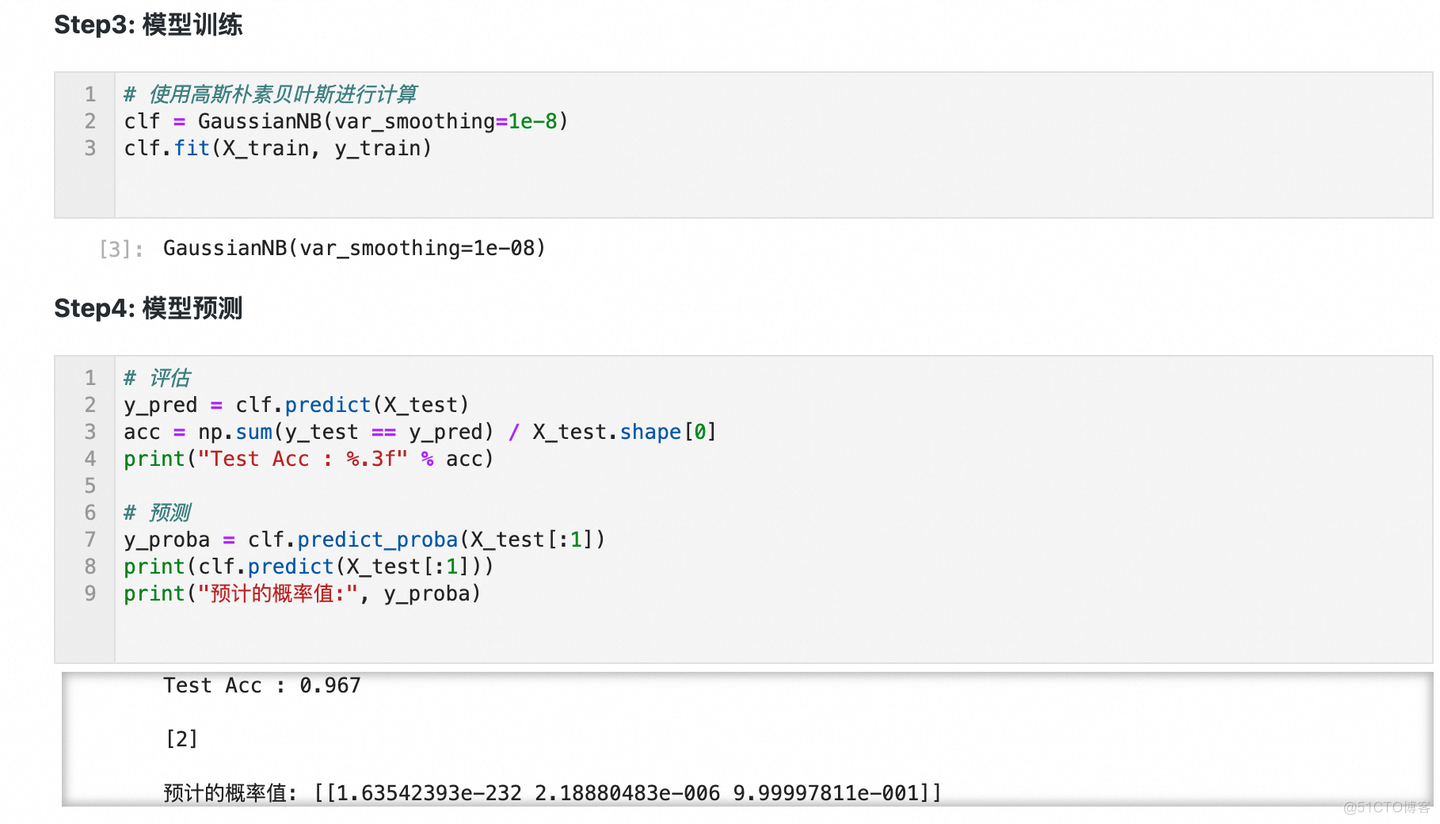Click the line 'print(clf.predict(X_test[:1]))'
The image size is (1440, 824).
(309, 567)
